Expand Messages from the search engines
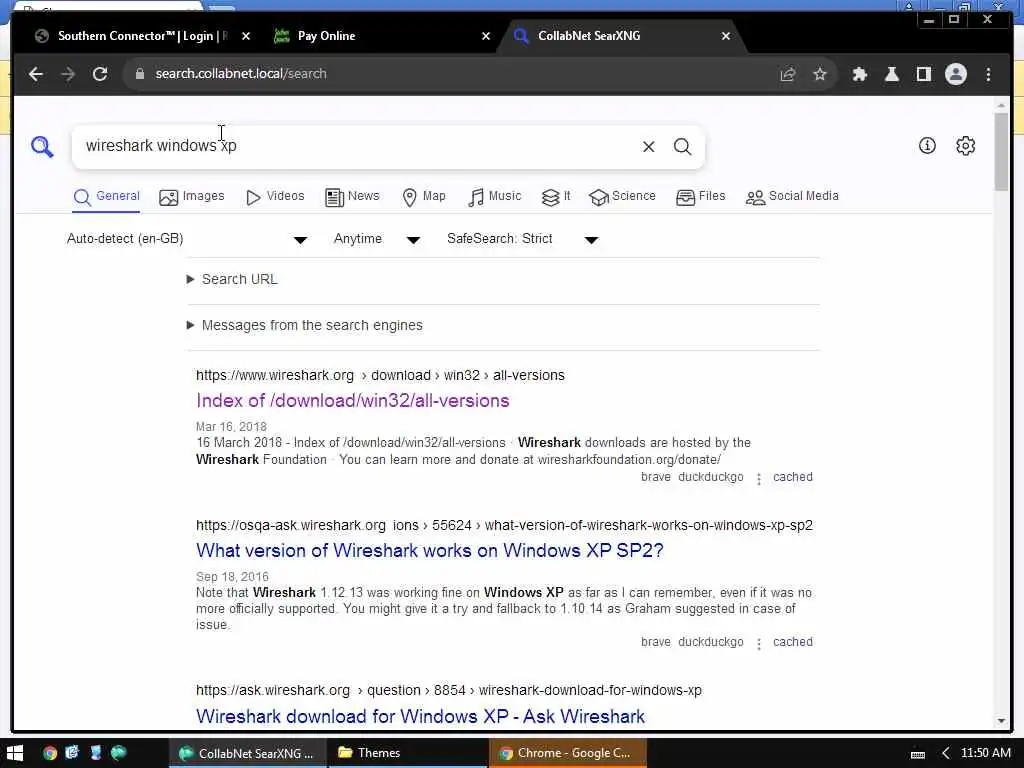 click(x=304, y=325)
